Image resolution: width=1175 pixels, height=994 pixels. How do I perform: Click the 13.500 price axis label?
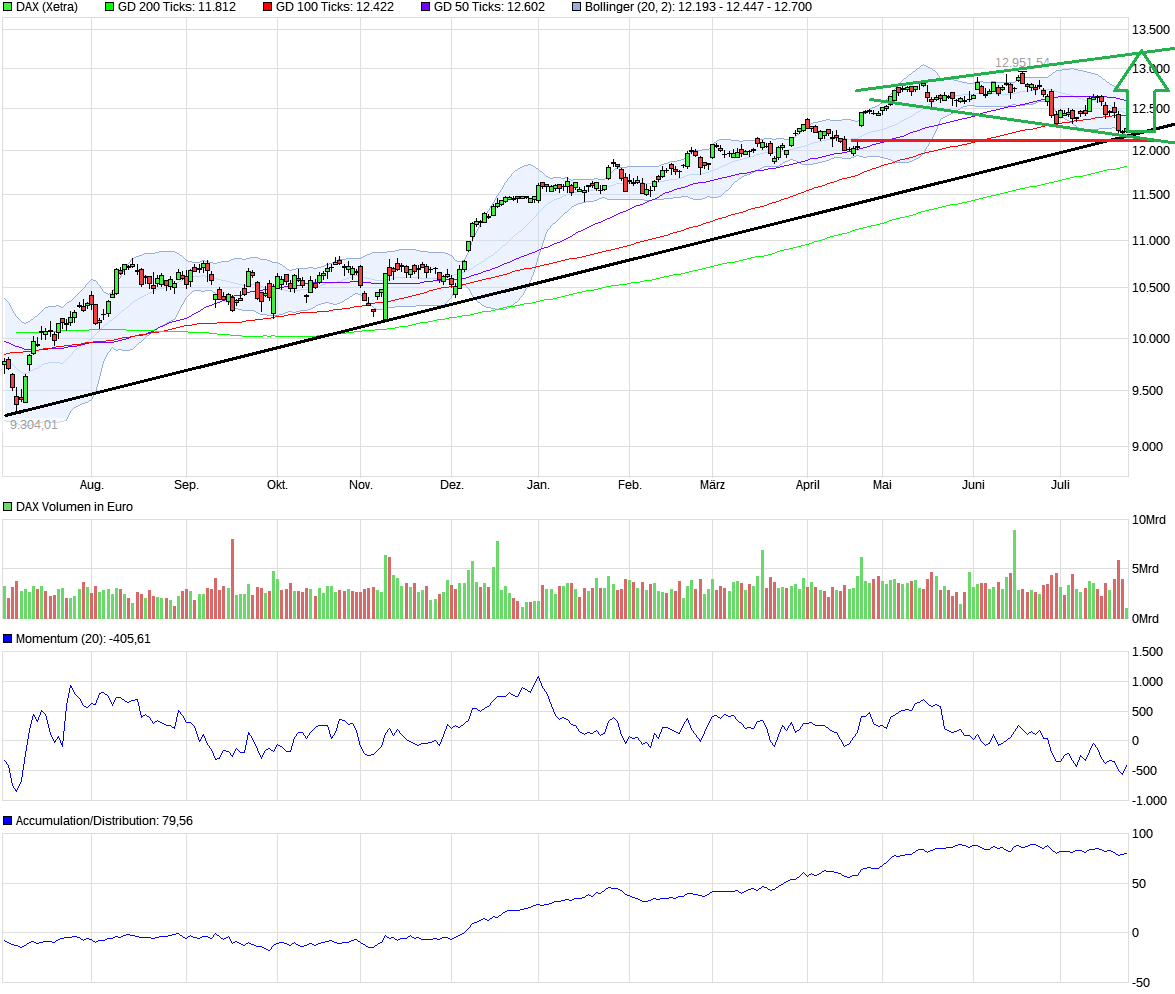point(1150,30)
